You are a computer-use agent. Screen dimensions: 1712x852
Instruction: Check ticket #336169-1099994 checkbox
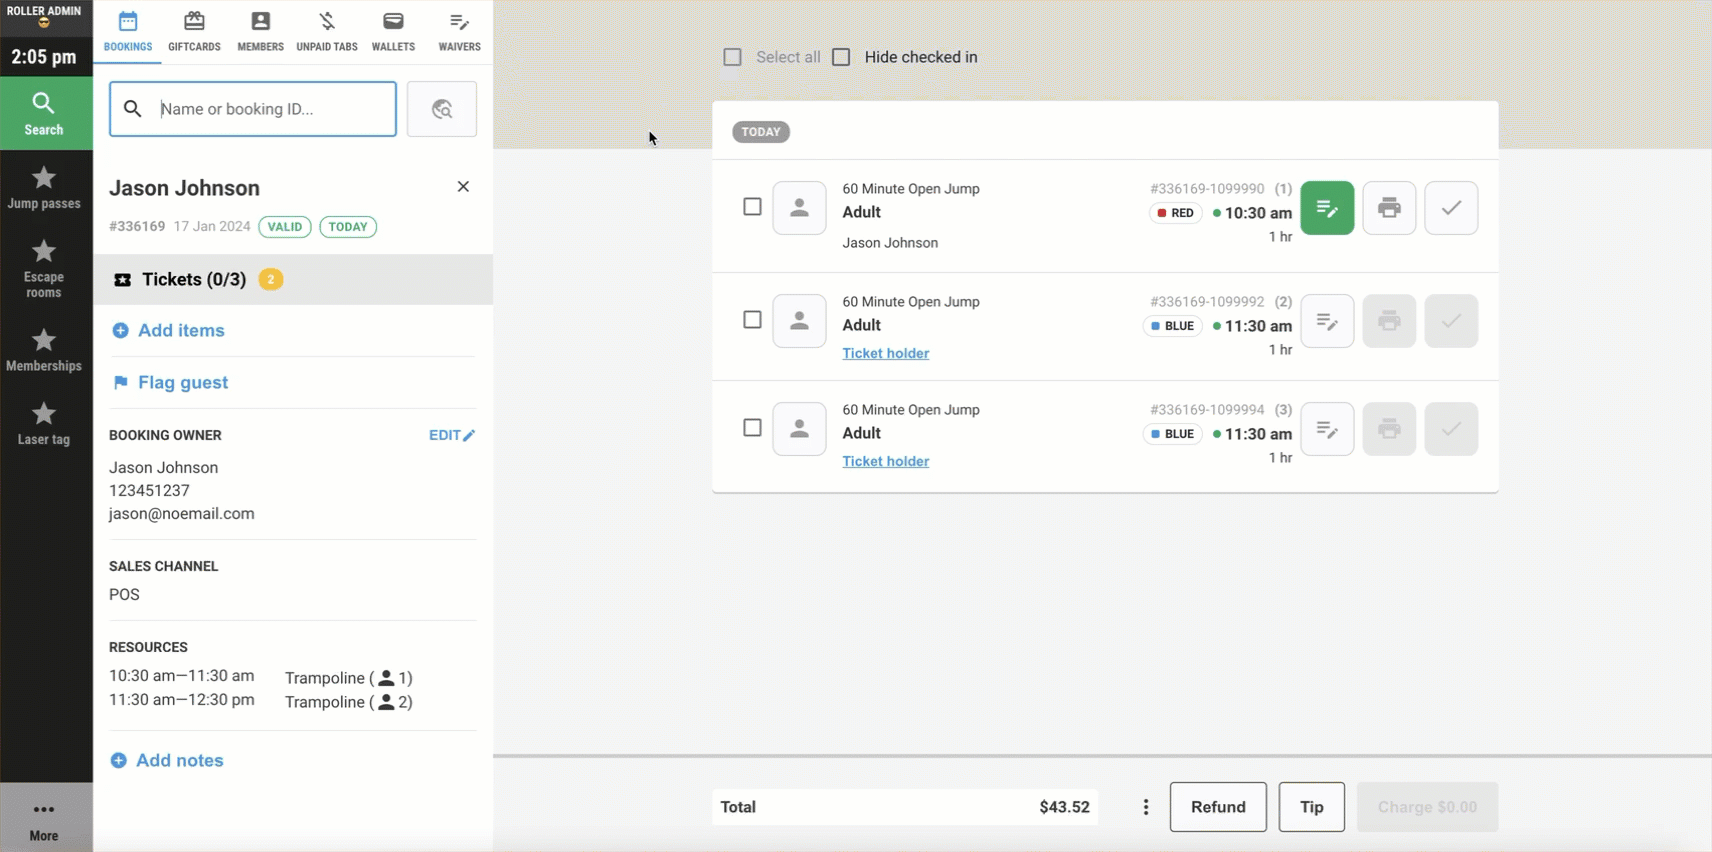[752, 428]
